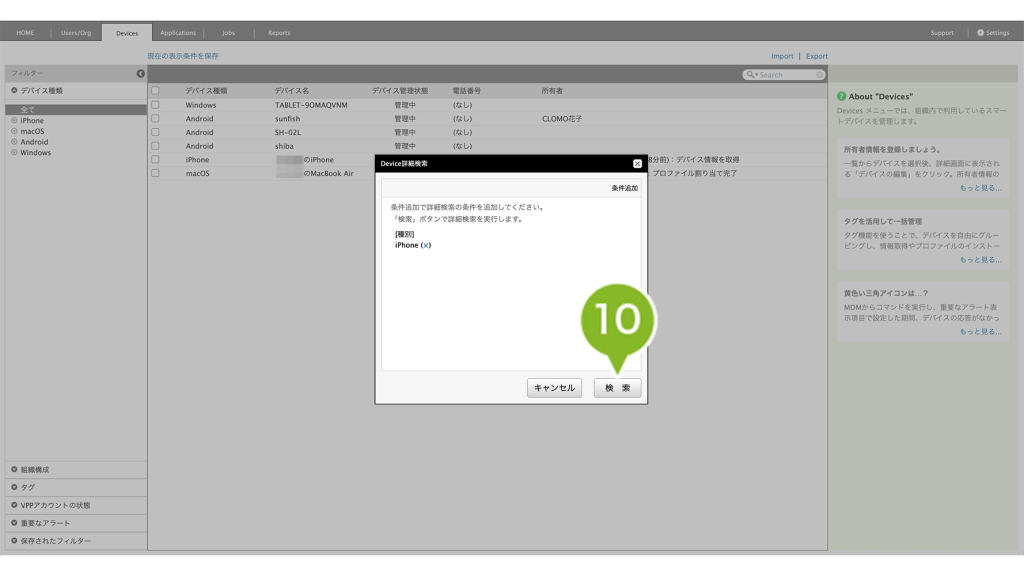Screen dimensions: 1024x576
Task: Open device TABLET-9OMAQVNM
Action: [x=311, y=105]
